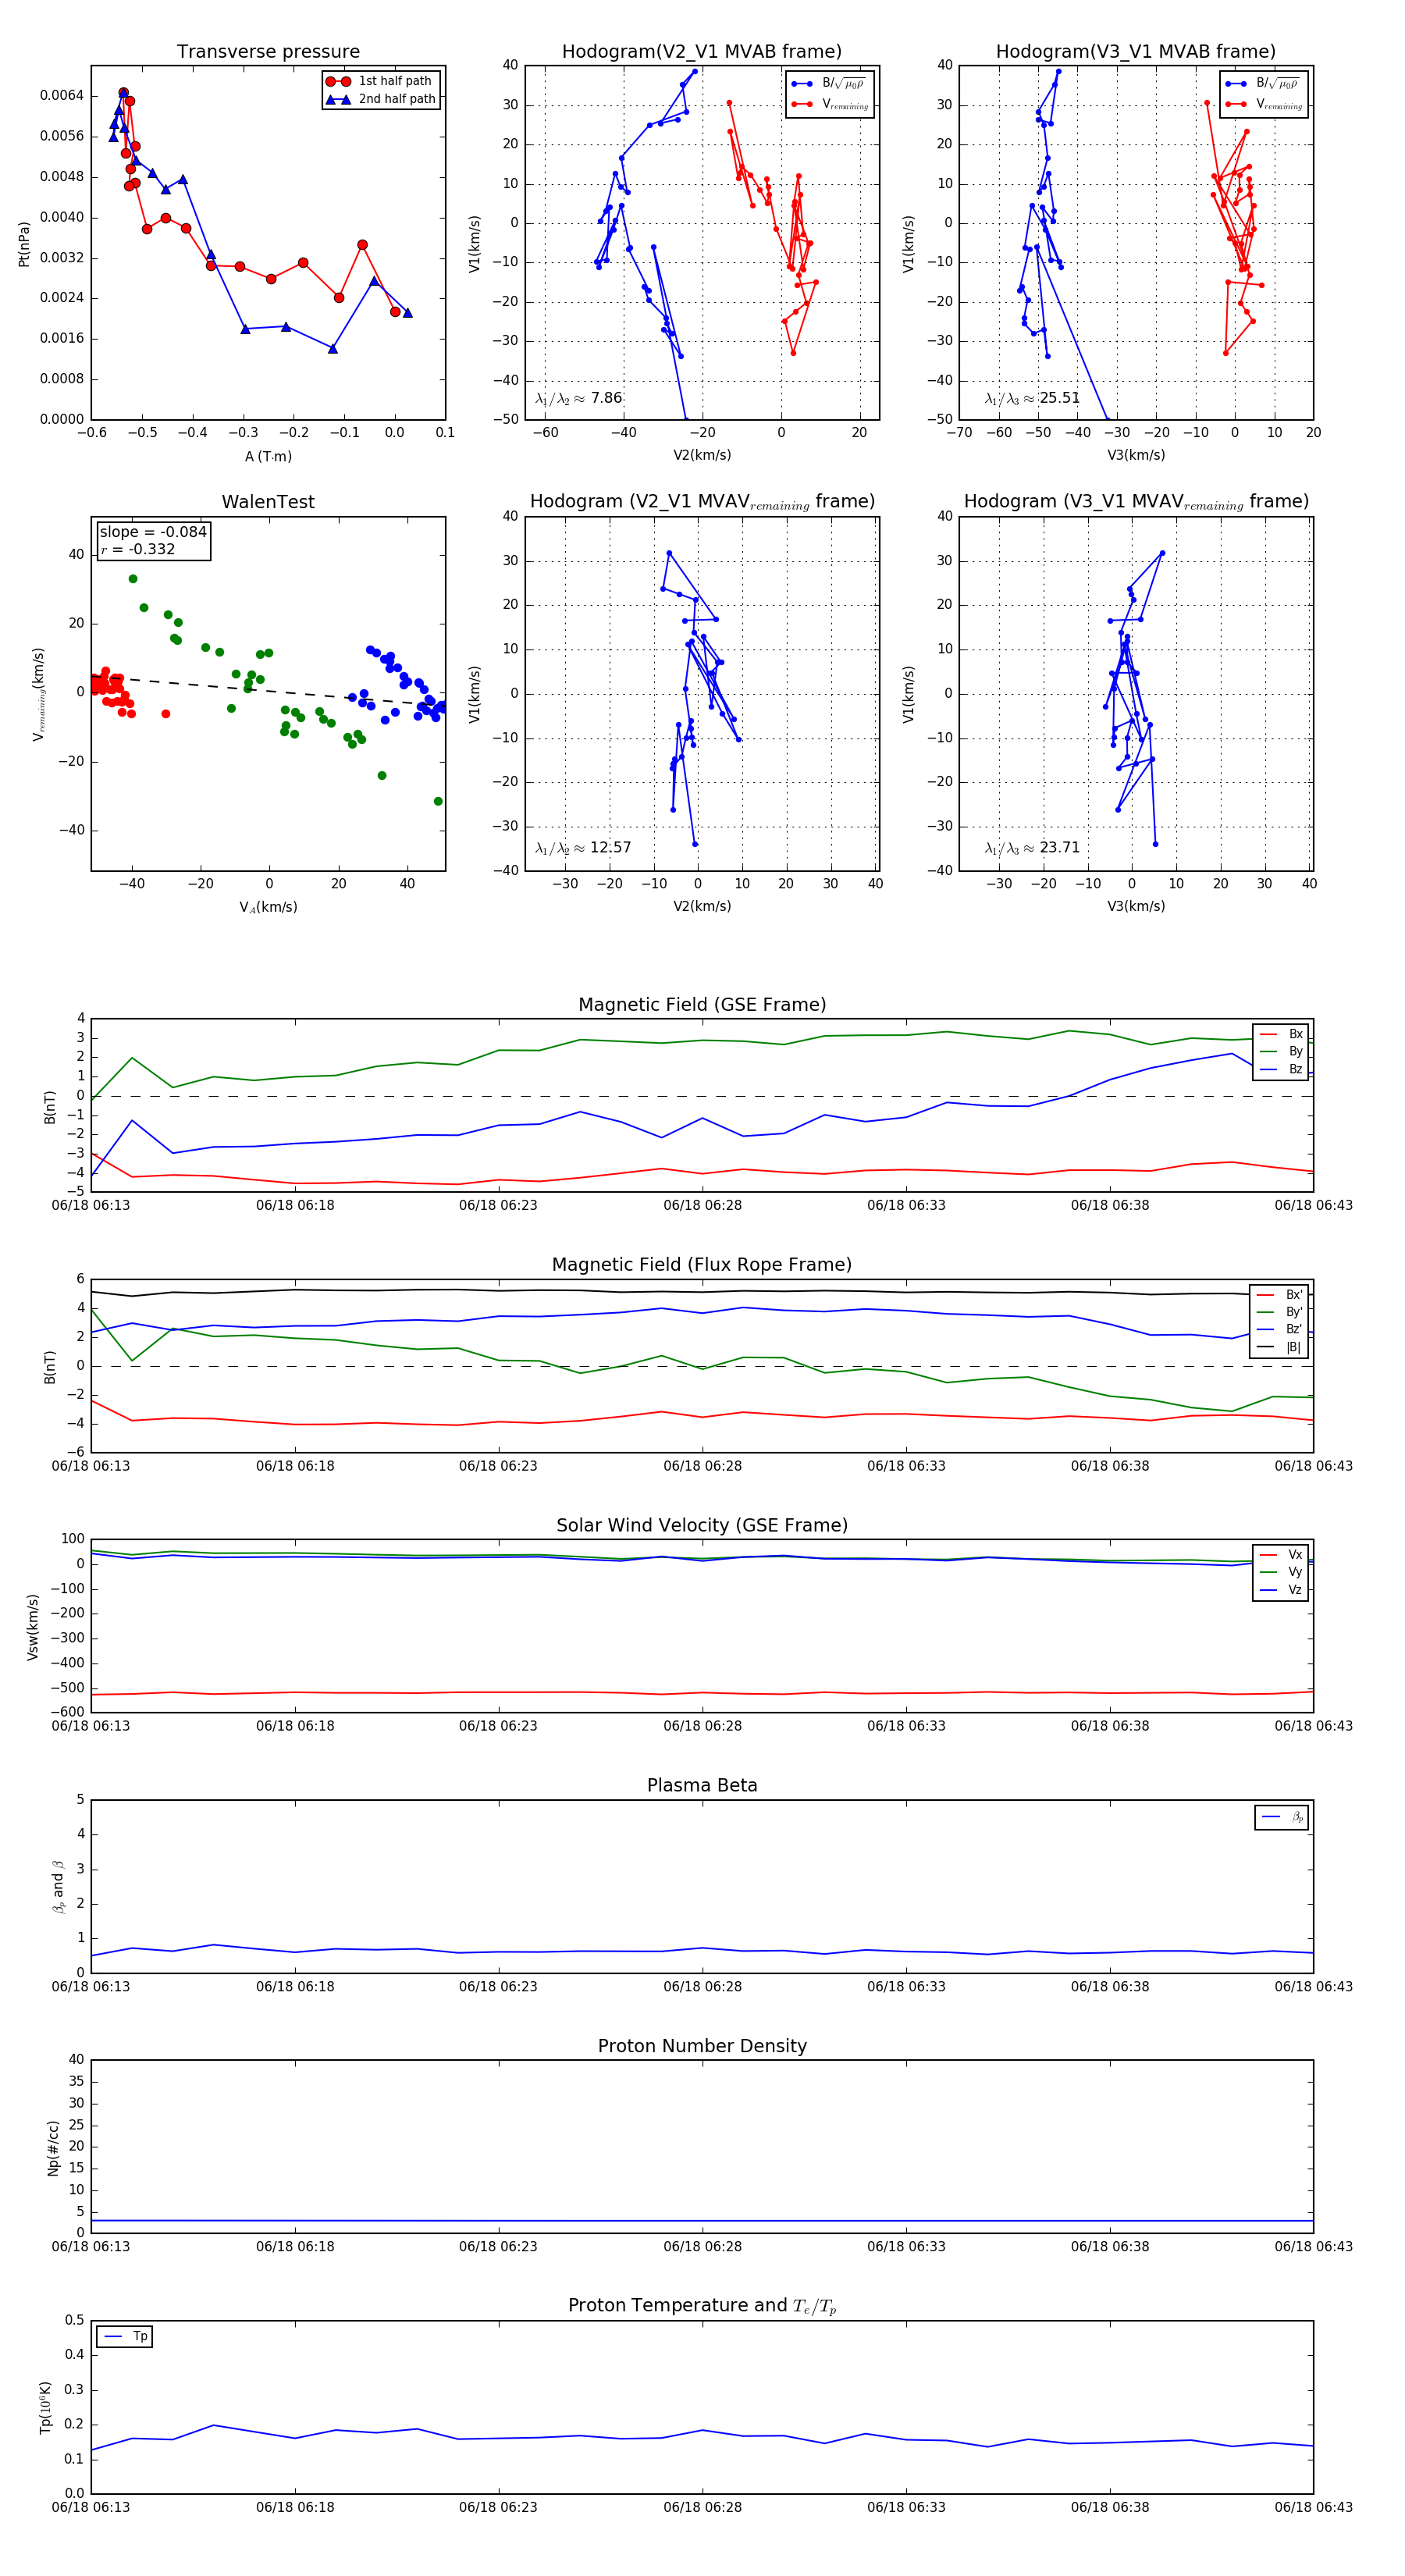This screenshot has width=1405, height=2576.
Task: Click the "Hodogram(V3_V1 MVAB frame)" title
Action: pos(1135,52)
